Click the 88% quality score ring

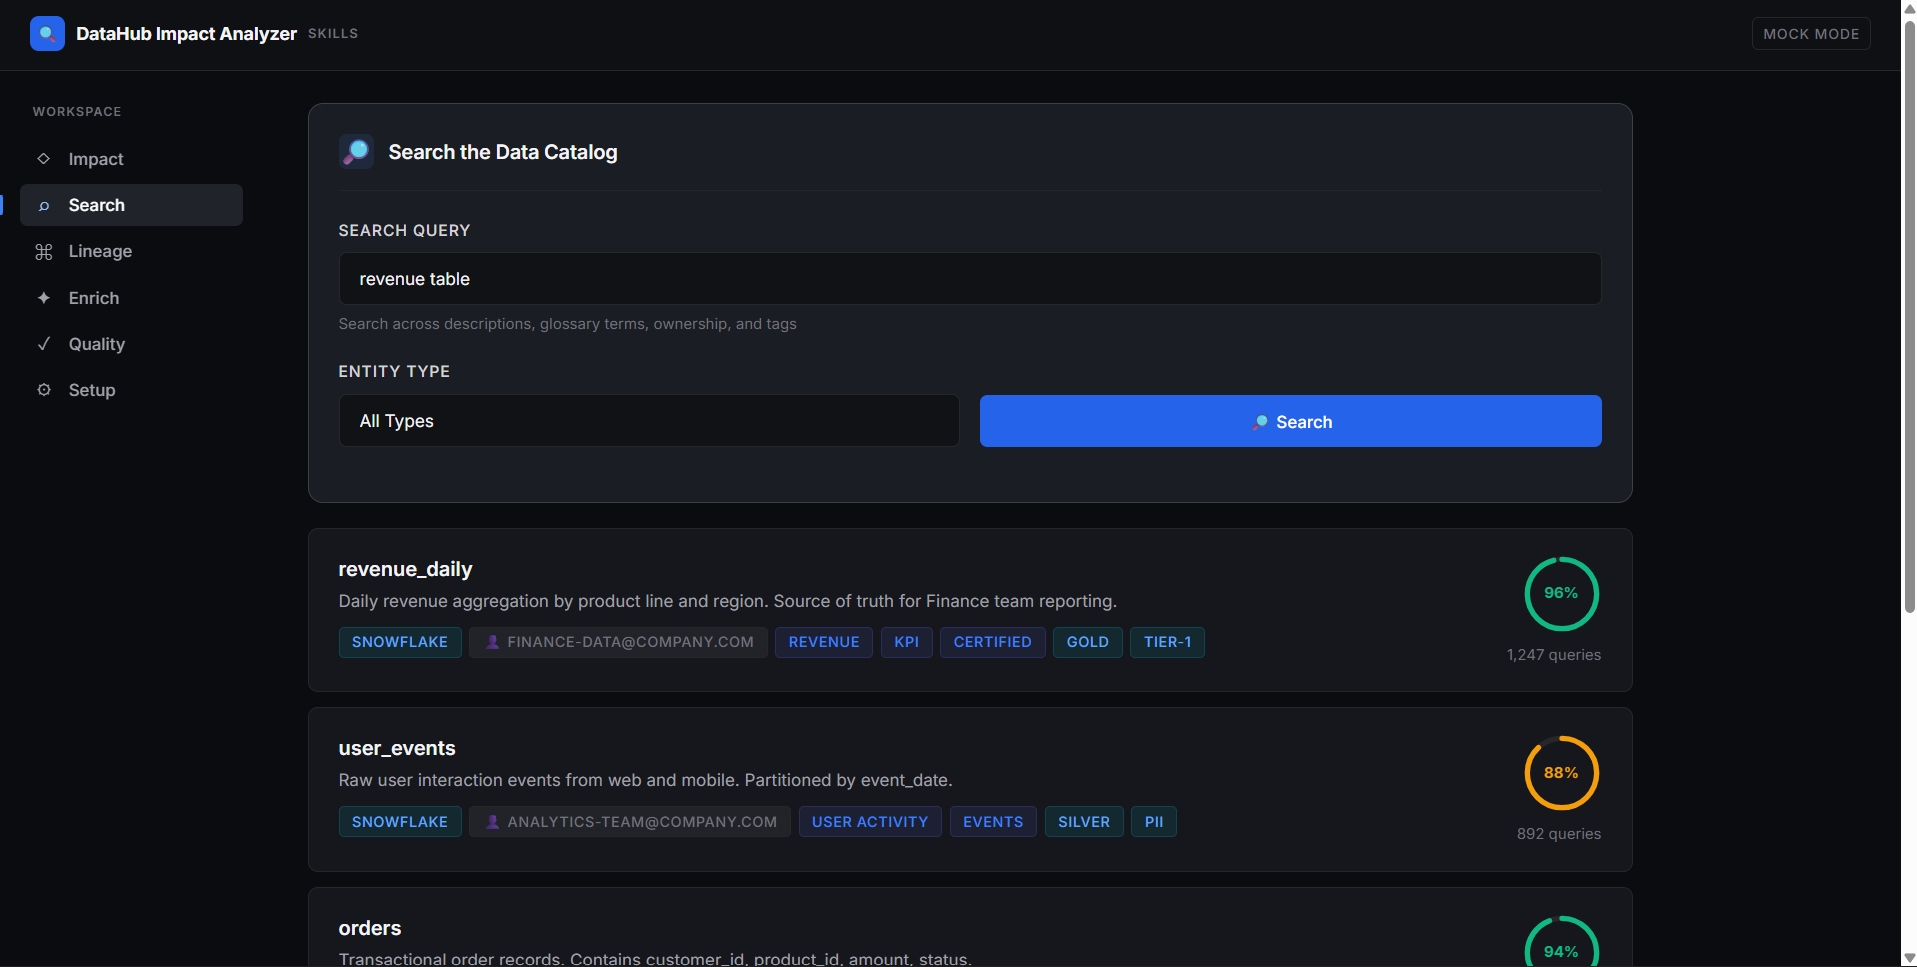[x=1561, y=773]
